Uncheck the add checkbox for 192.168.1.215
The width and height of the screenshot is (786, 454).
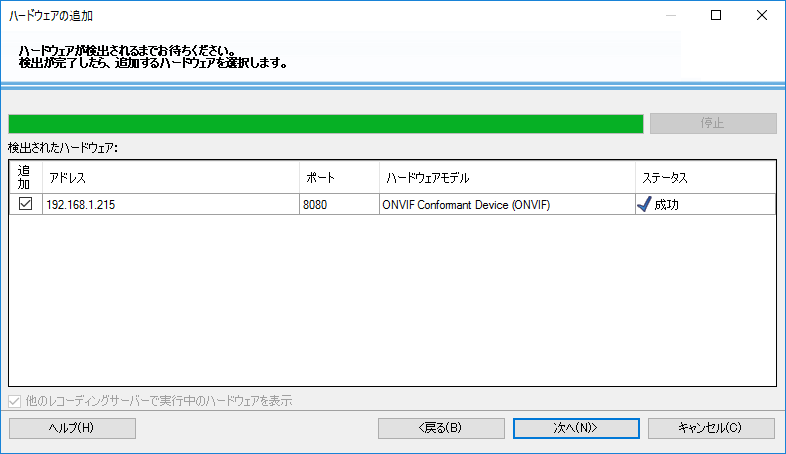coord(25,204)
